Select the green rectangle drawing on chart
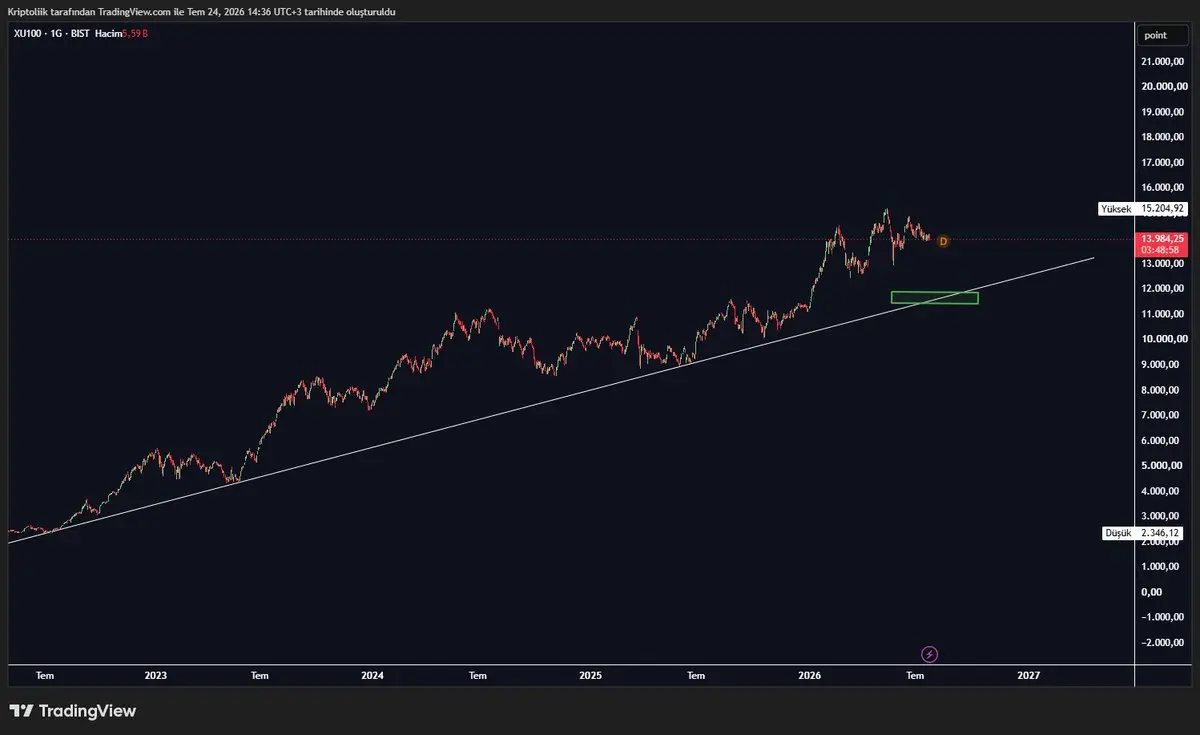Image resolution: width=1200 pixels, height=735 pixels. click(x=934, y=297)
